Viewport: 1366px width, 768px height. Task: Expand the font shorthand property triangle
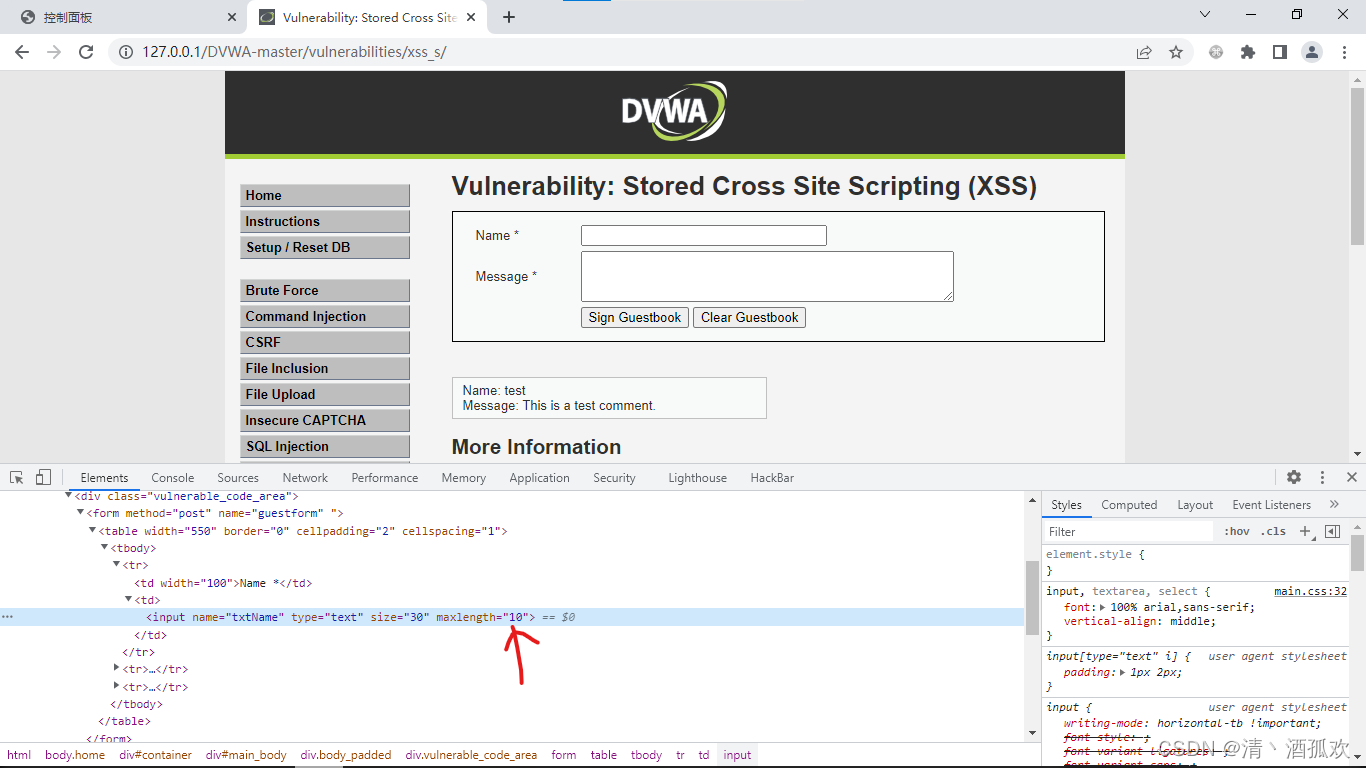tap(1103, 607)
